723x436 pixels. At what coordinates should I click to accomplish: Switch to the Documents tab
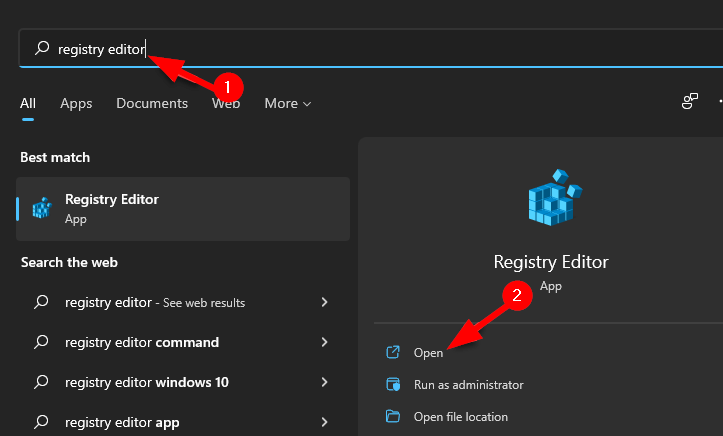click(x=152, y=103)
